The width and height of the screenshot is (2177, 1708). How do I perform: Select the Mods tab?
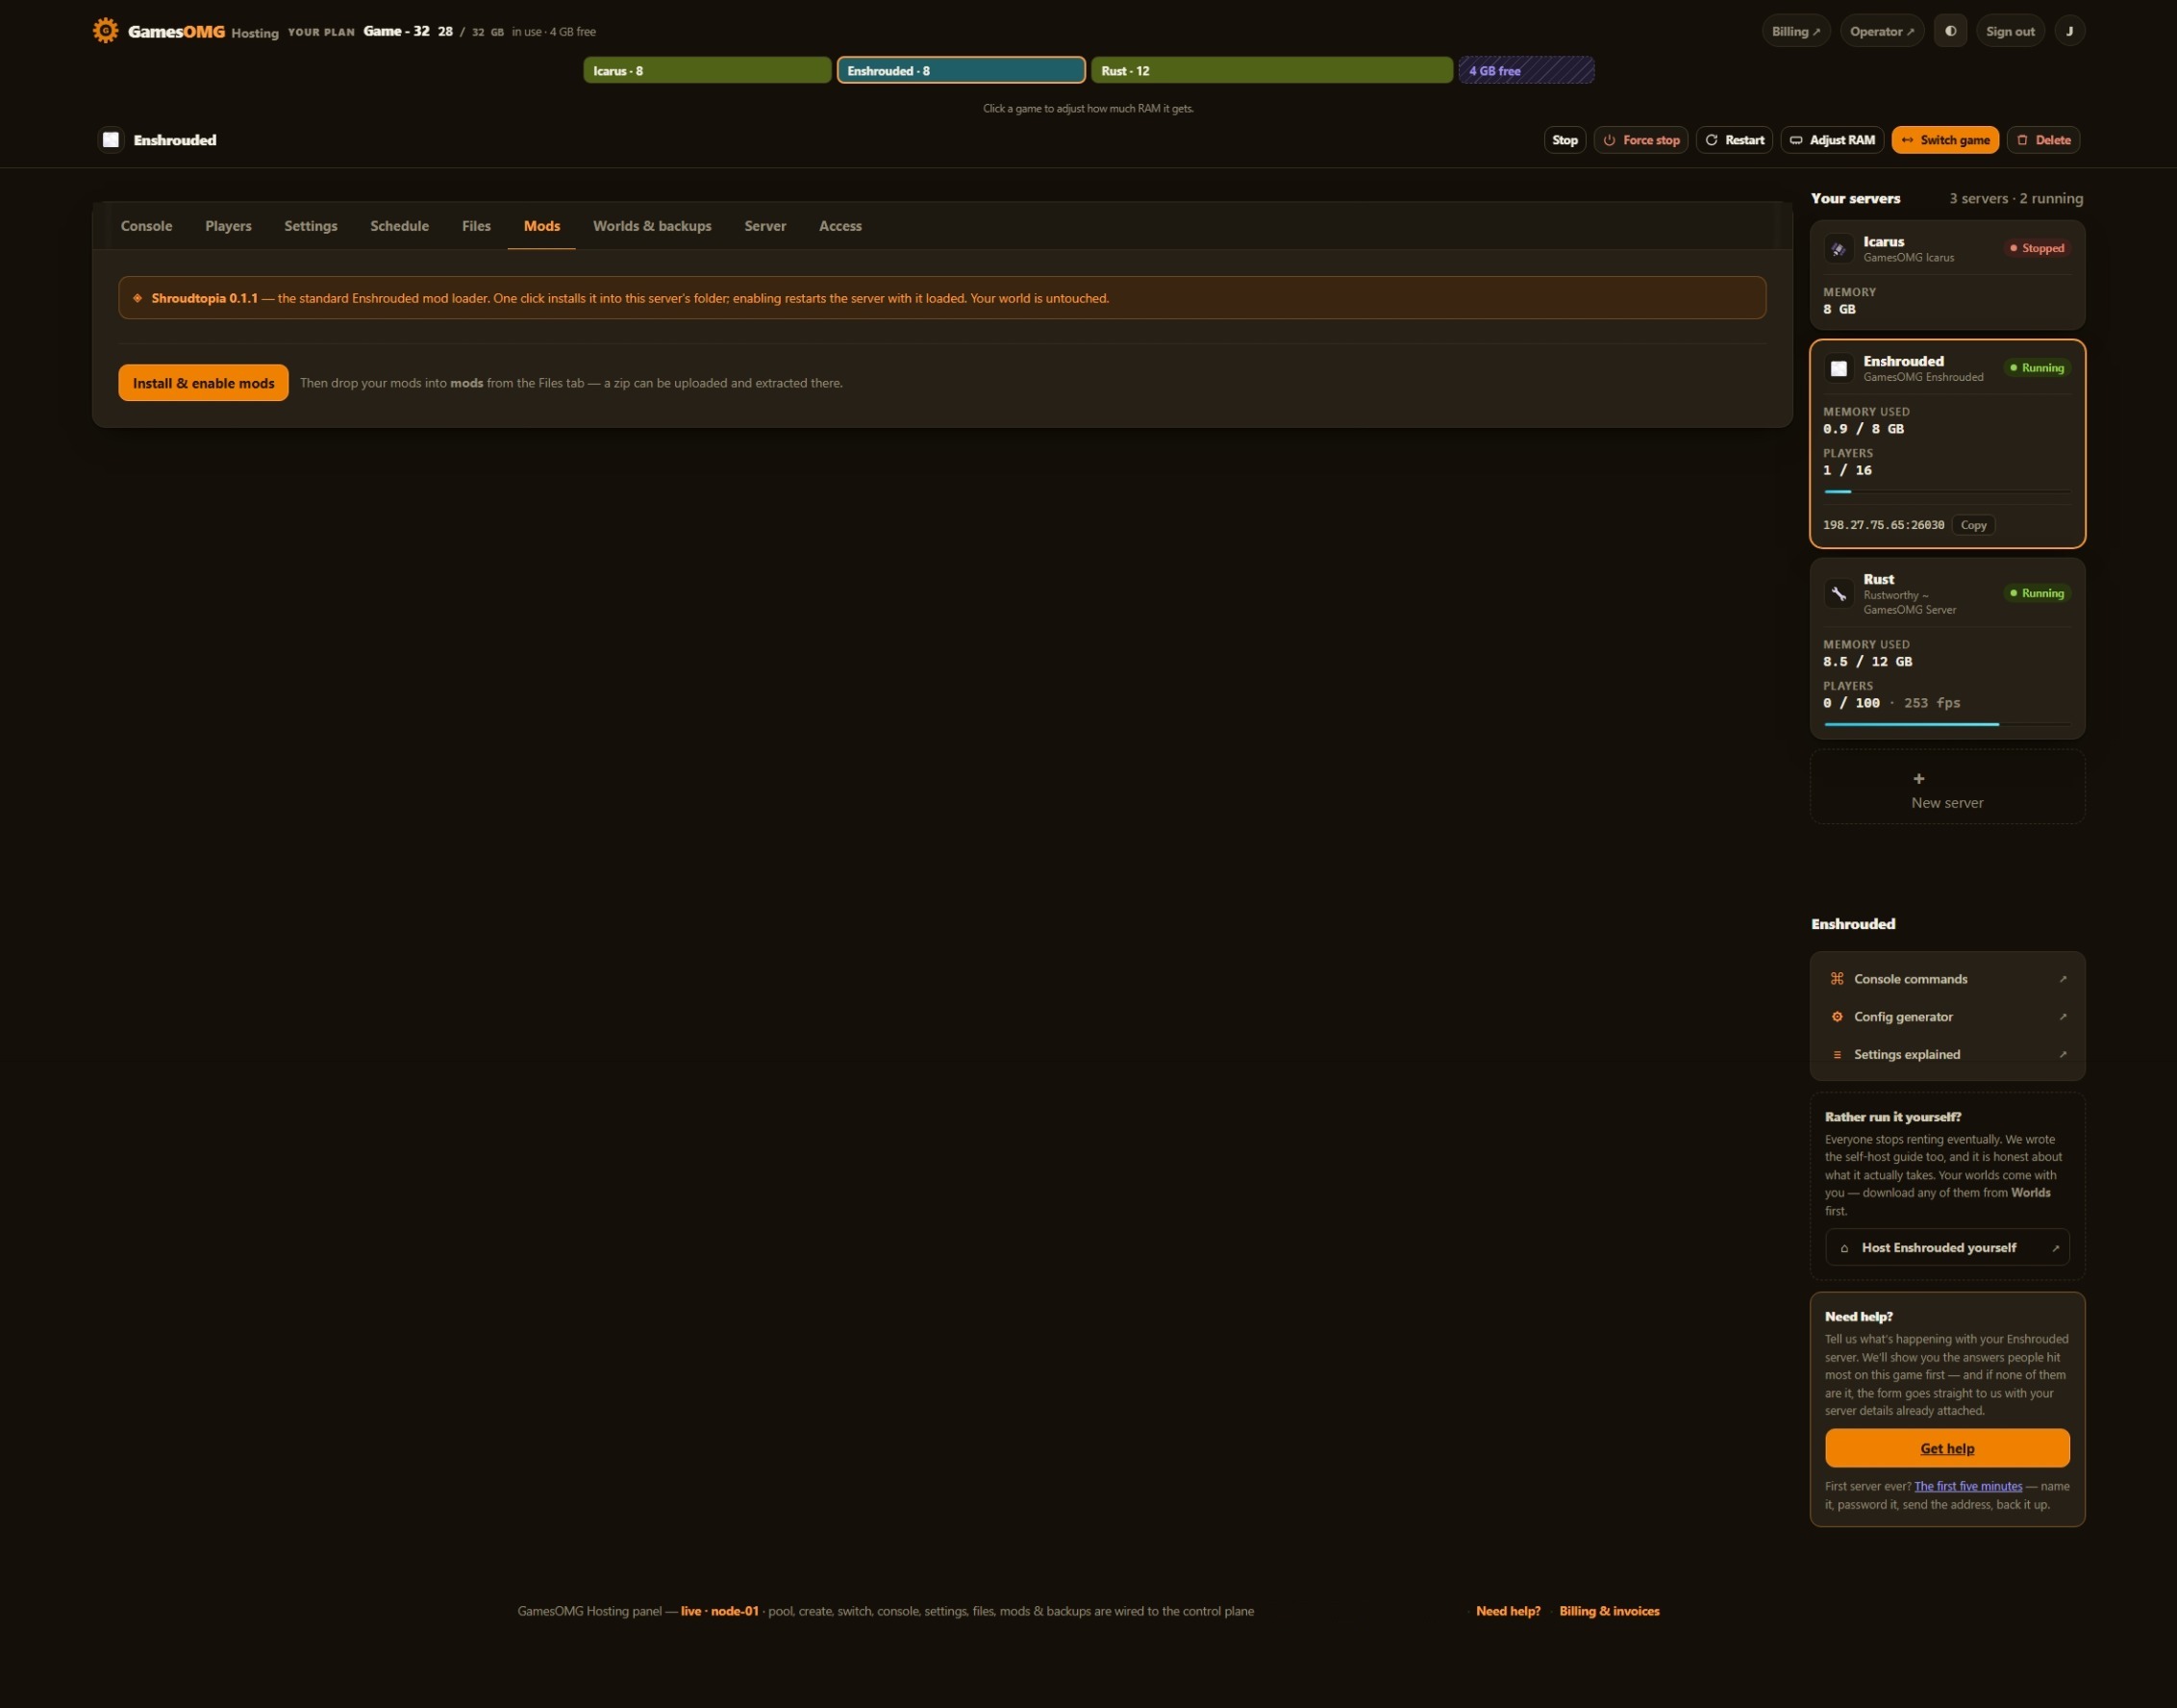[542, 226]
